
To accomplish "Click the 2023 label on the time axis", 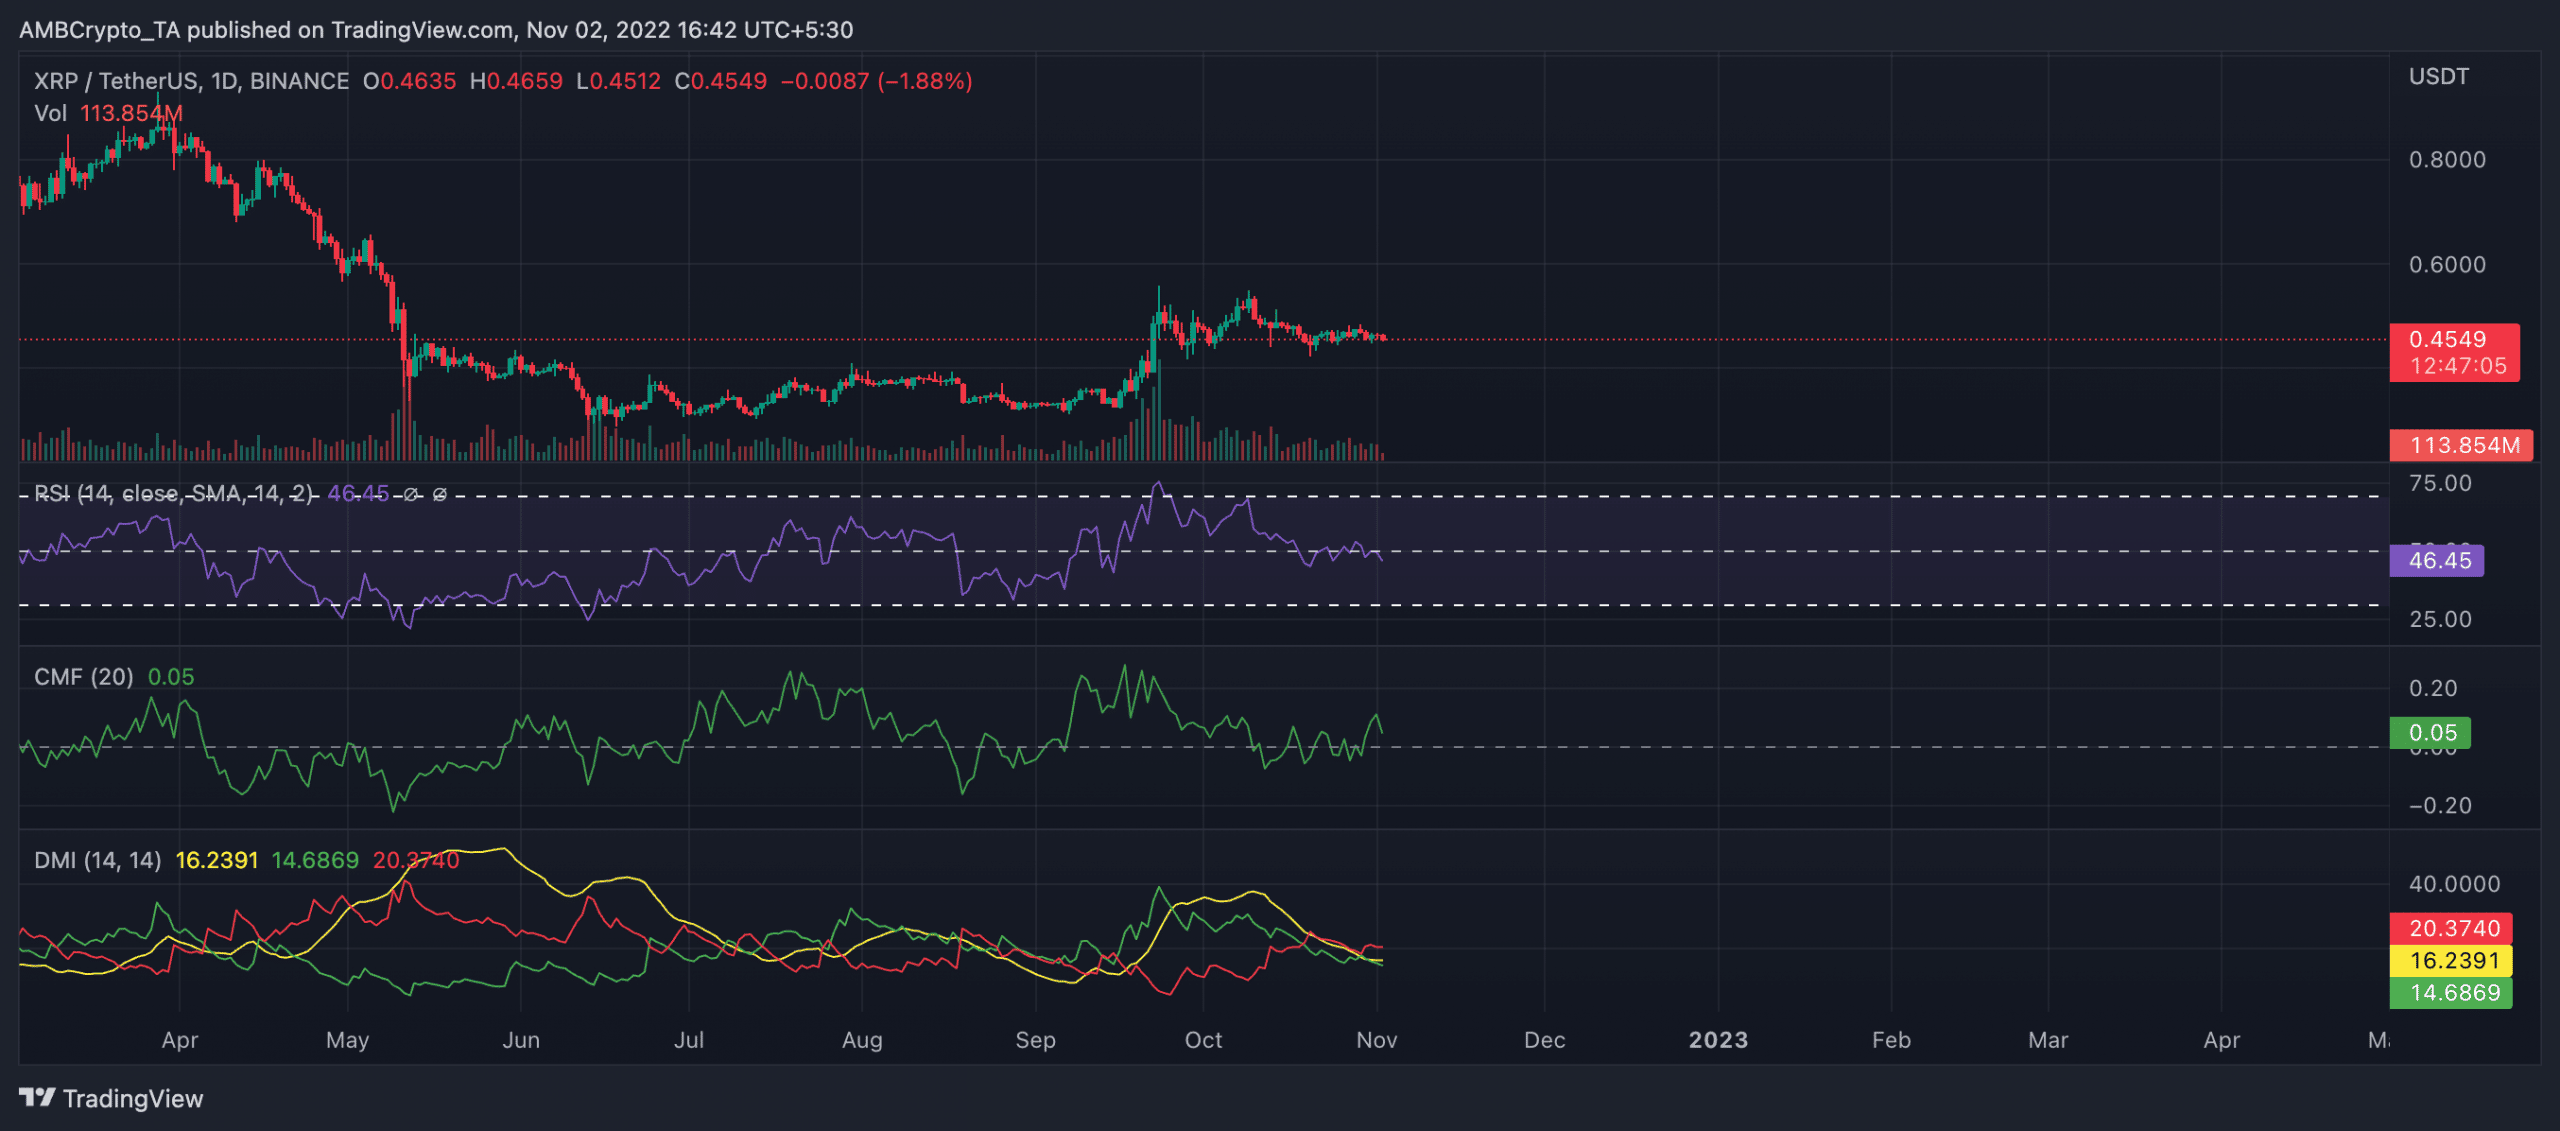I will 1718,1040.
